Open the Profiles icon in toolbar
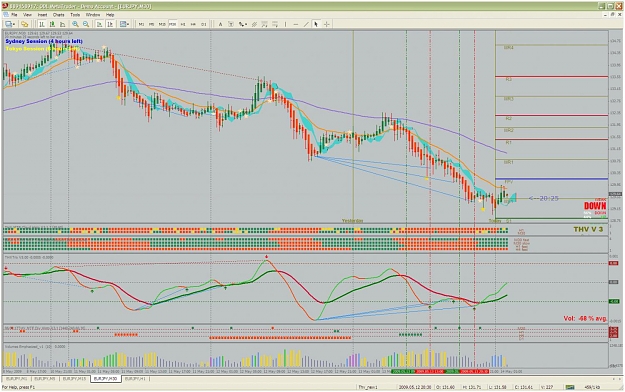Image resolution: width=625 pixels, height=392 pixels. [x=24, y=24]
